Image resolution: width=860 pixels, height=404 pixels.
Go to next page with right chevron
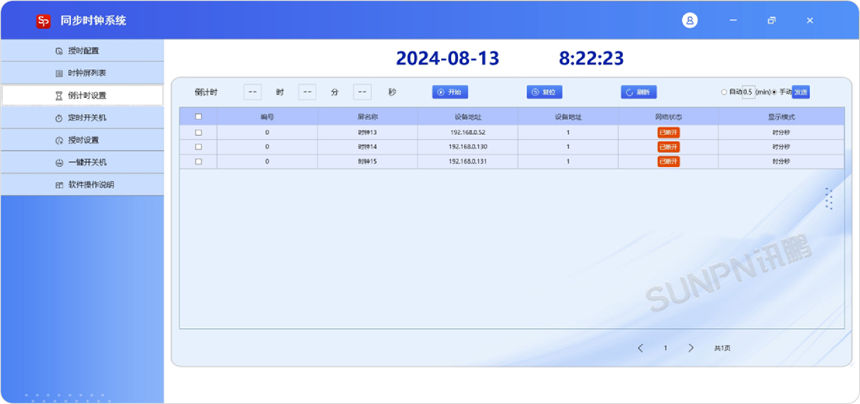tap(691, 348)
